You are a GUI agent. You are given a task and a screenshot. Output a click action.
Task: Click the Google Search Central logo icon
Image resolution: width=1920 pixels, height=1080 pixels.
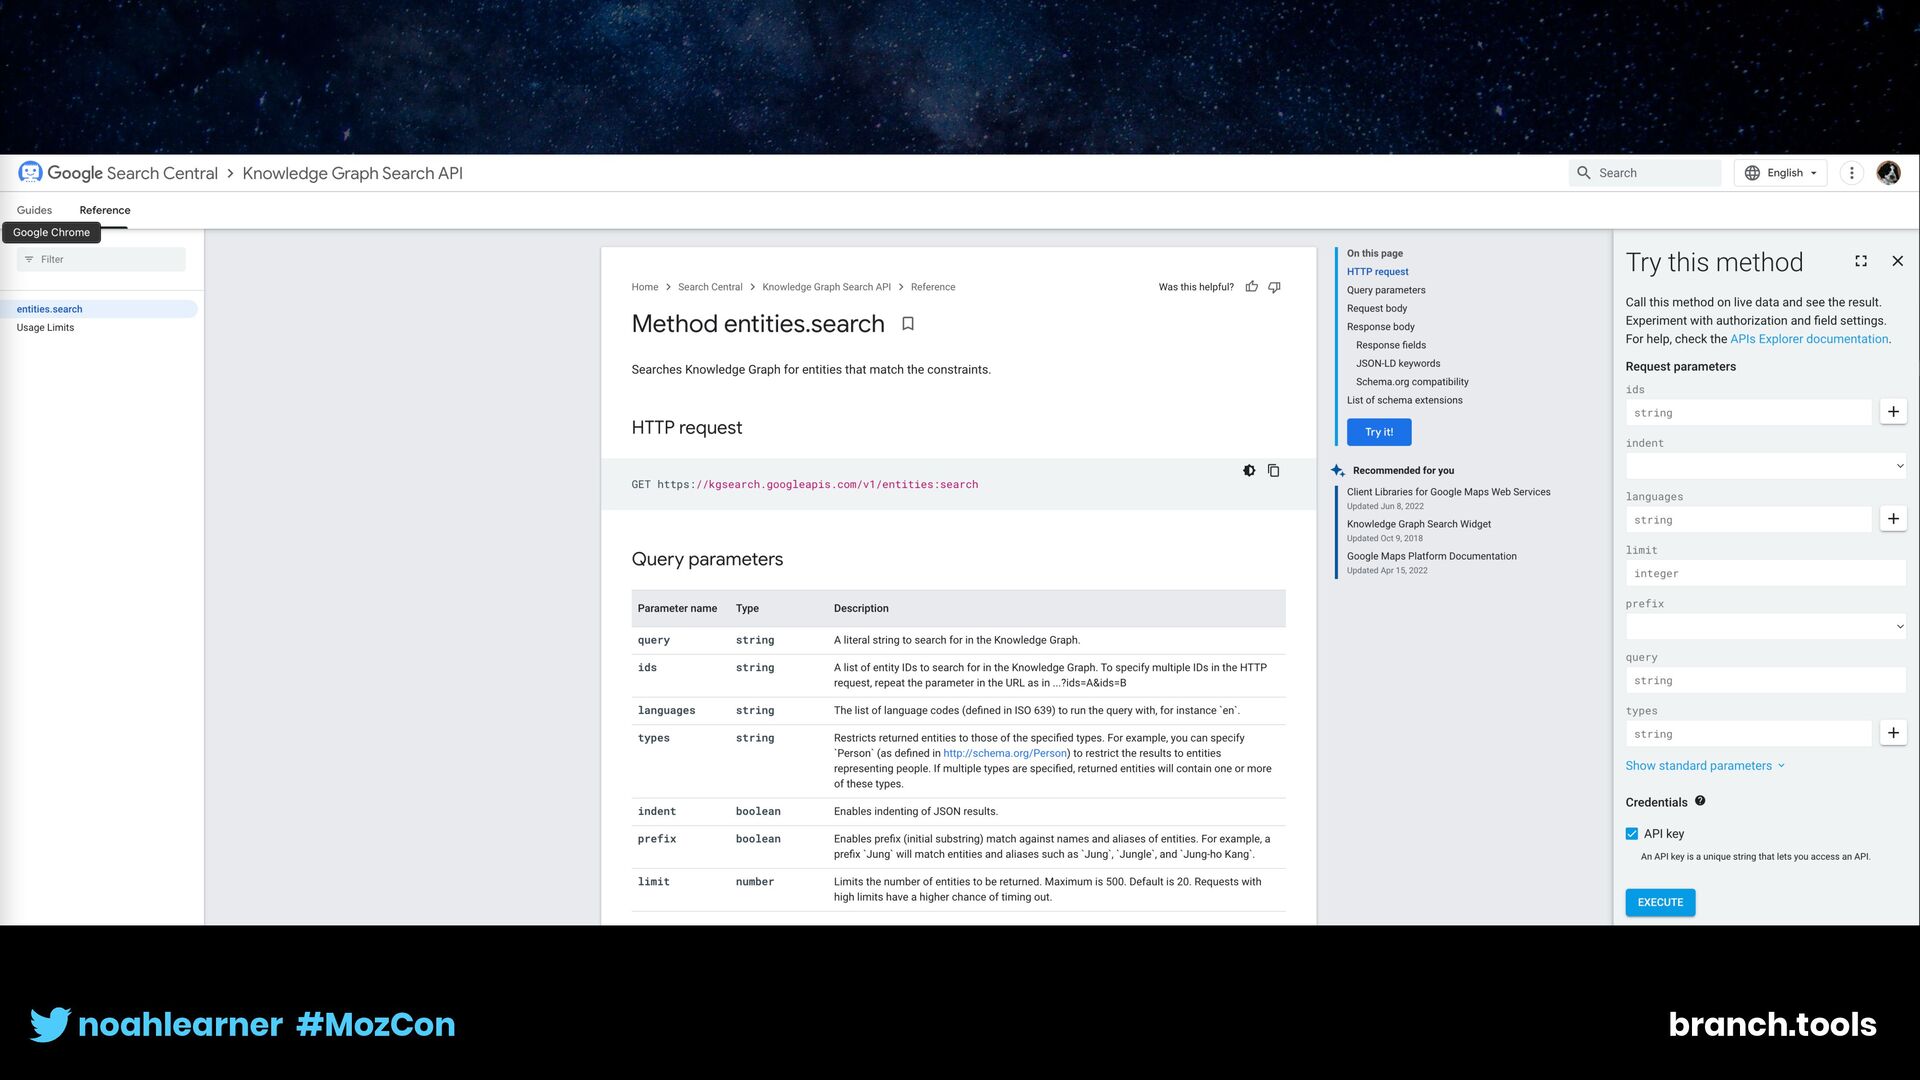pos(30,173)
